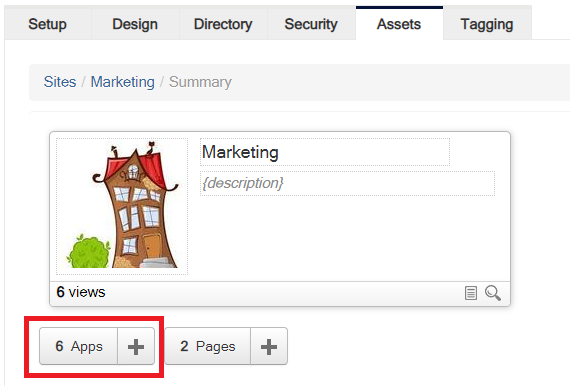578x390 pixels.
Task: Open the Tagging tab
Action: (487, 24)
